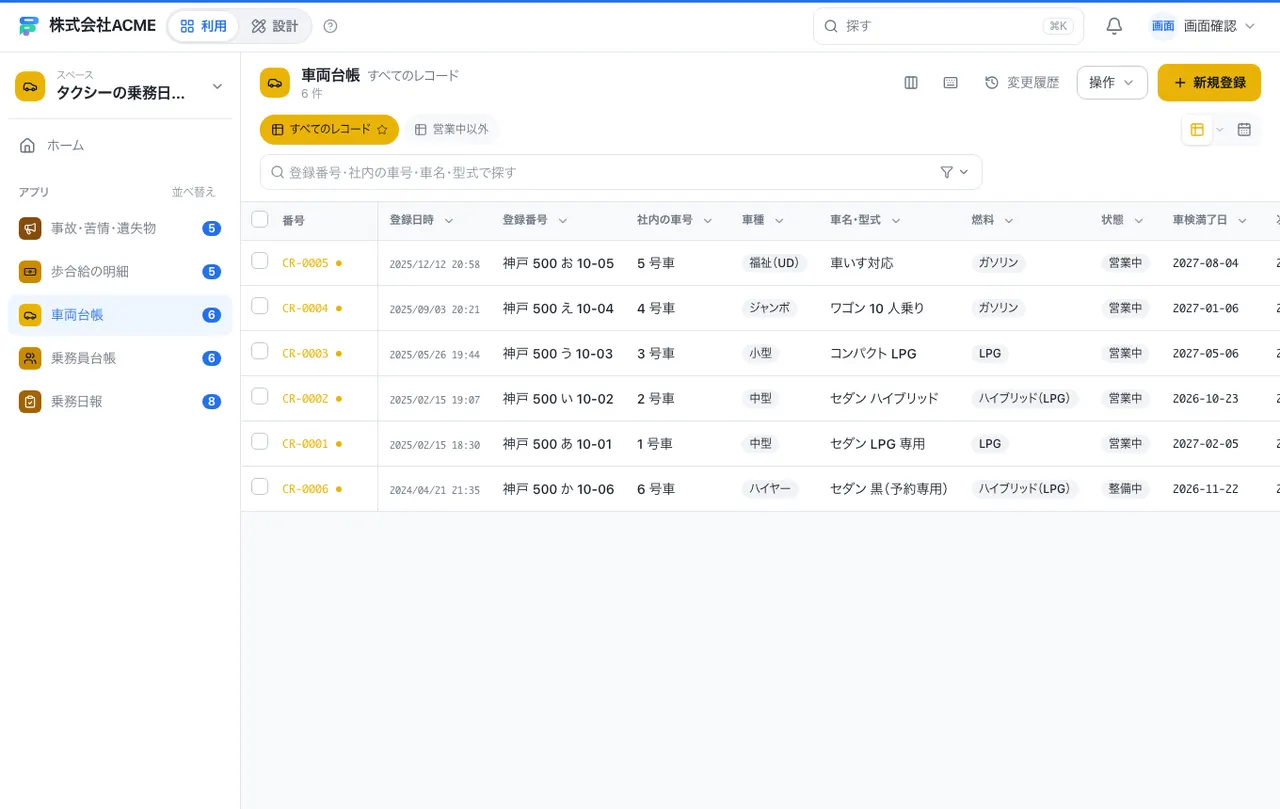Open the 操作 dropdown

point(1112,83)
